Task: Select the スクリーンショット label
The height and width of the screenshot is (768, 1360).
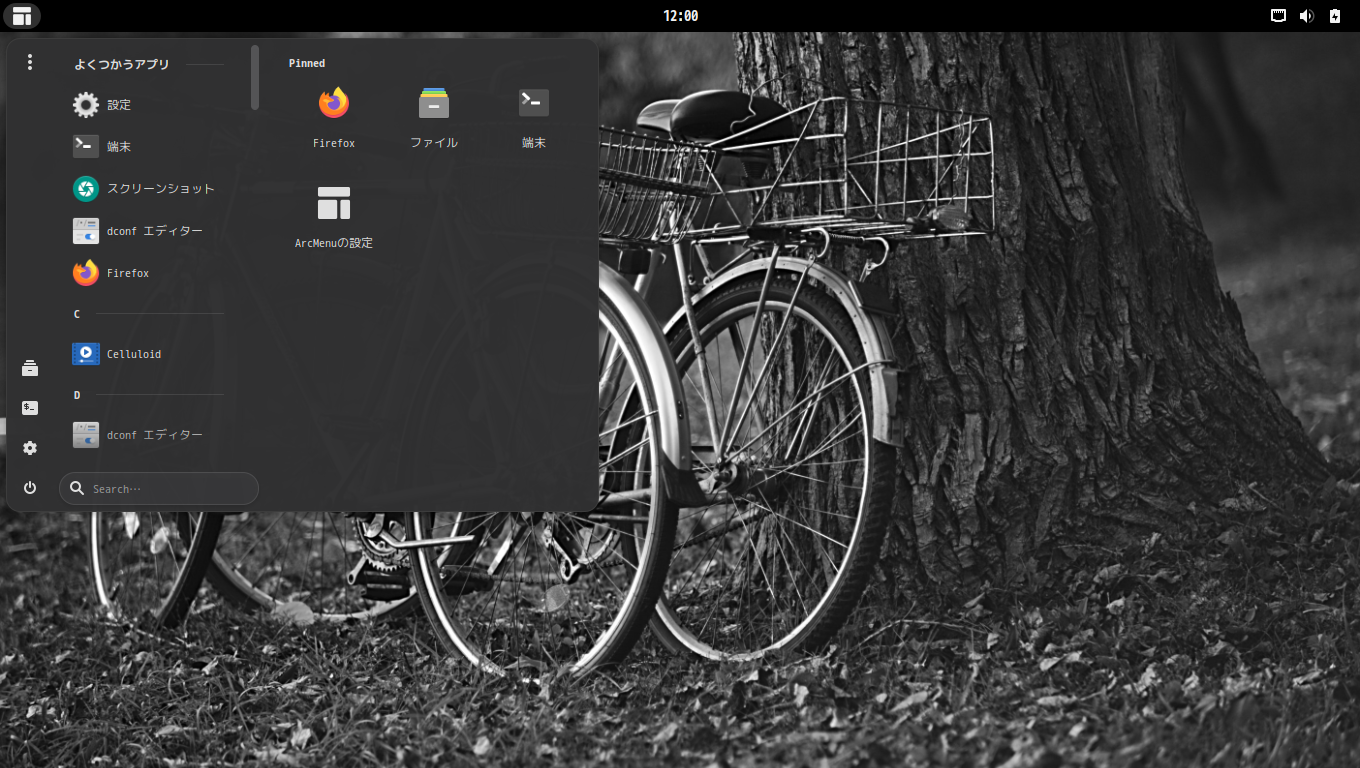Action: pyautogui.click(x=161, y=189)
